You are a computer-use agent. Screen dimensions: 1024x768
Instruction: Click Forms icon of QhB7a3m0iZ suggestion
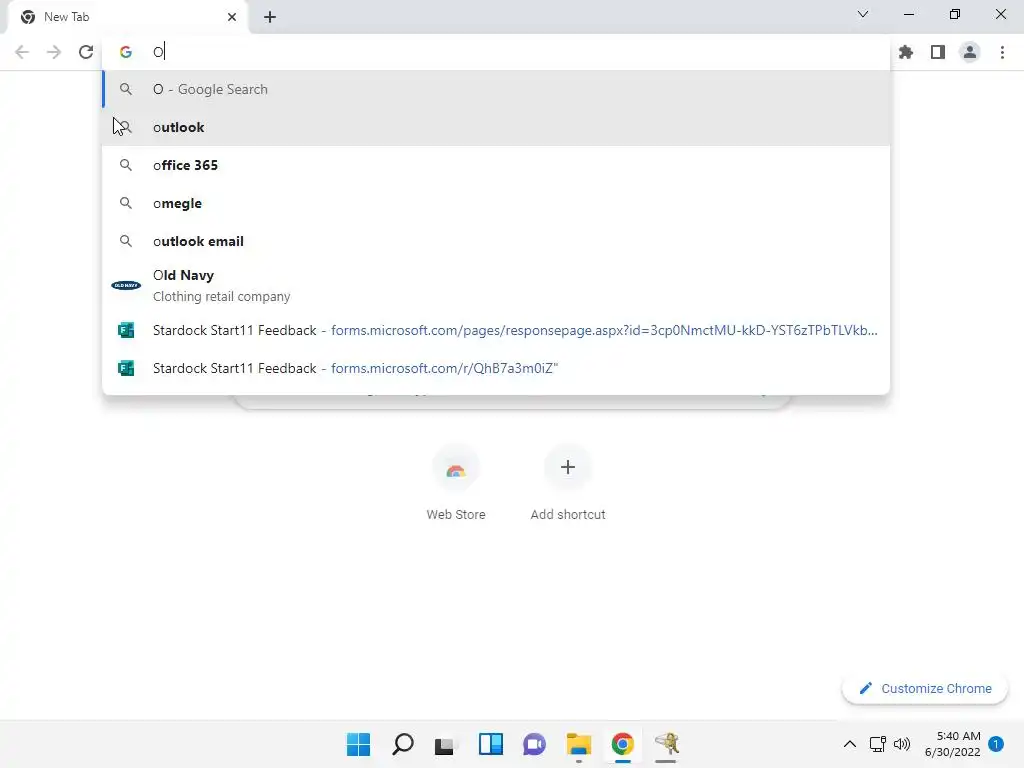click(126, 368)
